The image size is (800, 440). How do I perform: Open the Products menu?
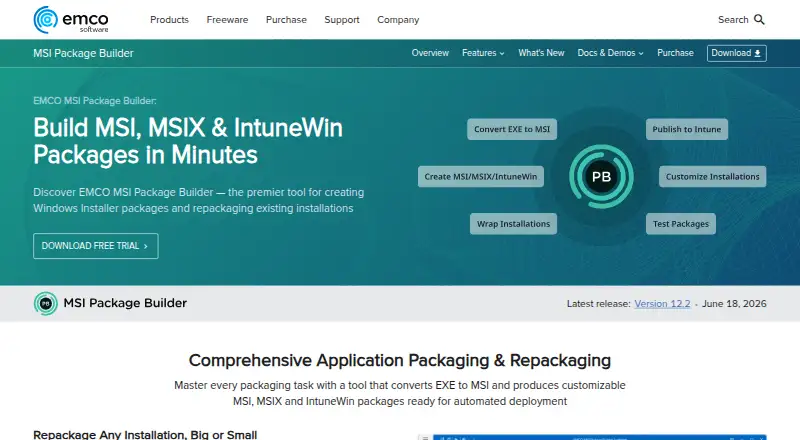click(x=169, y=19)
